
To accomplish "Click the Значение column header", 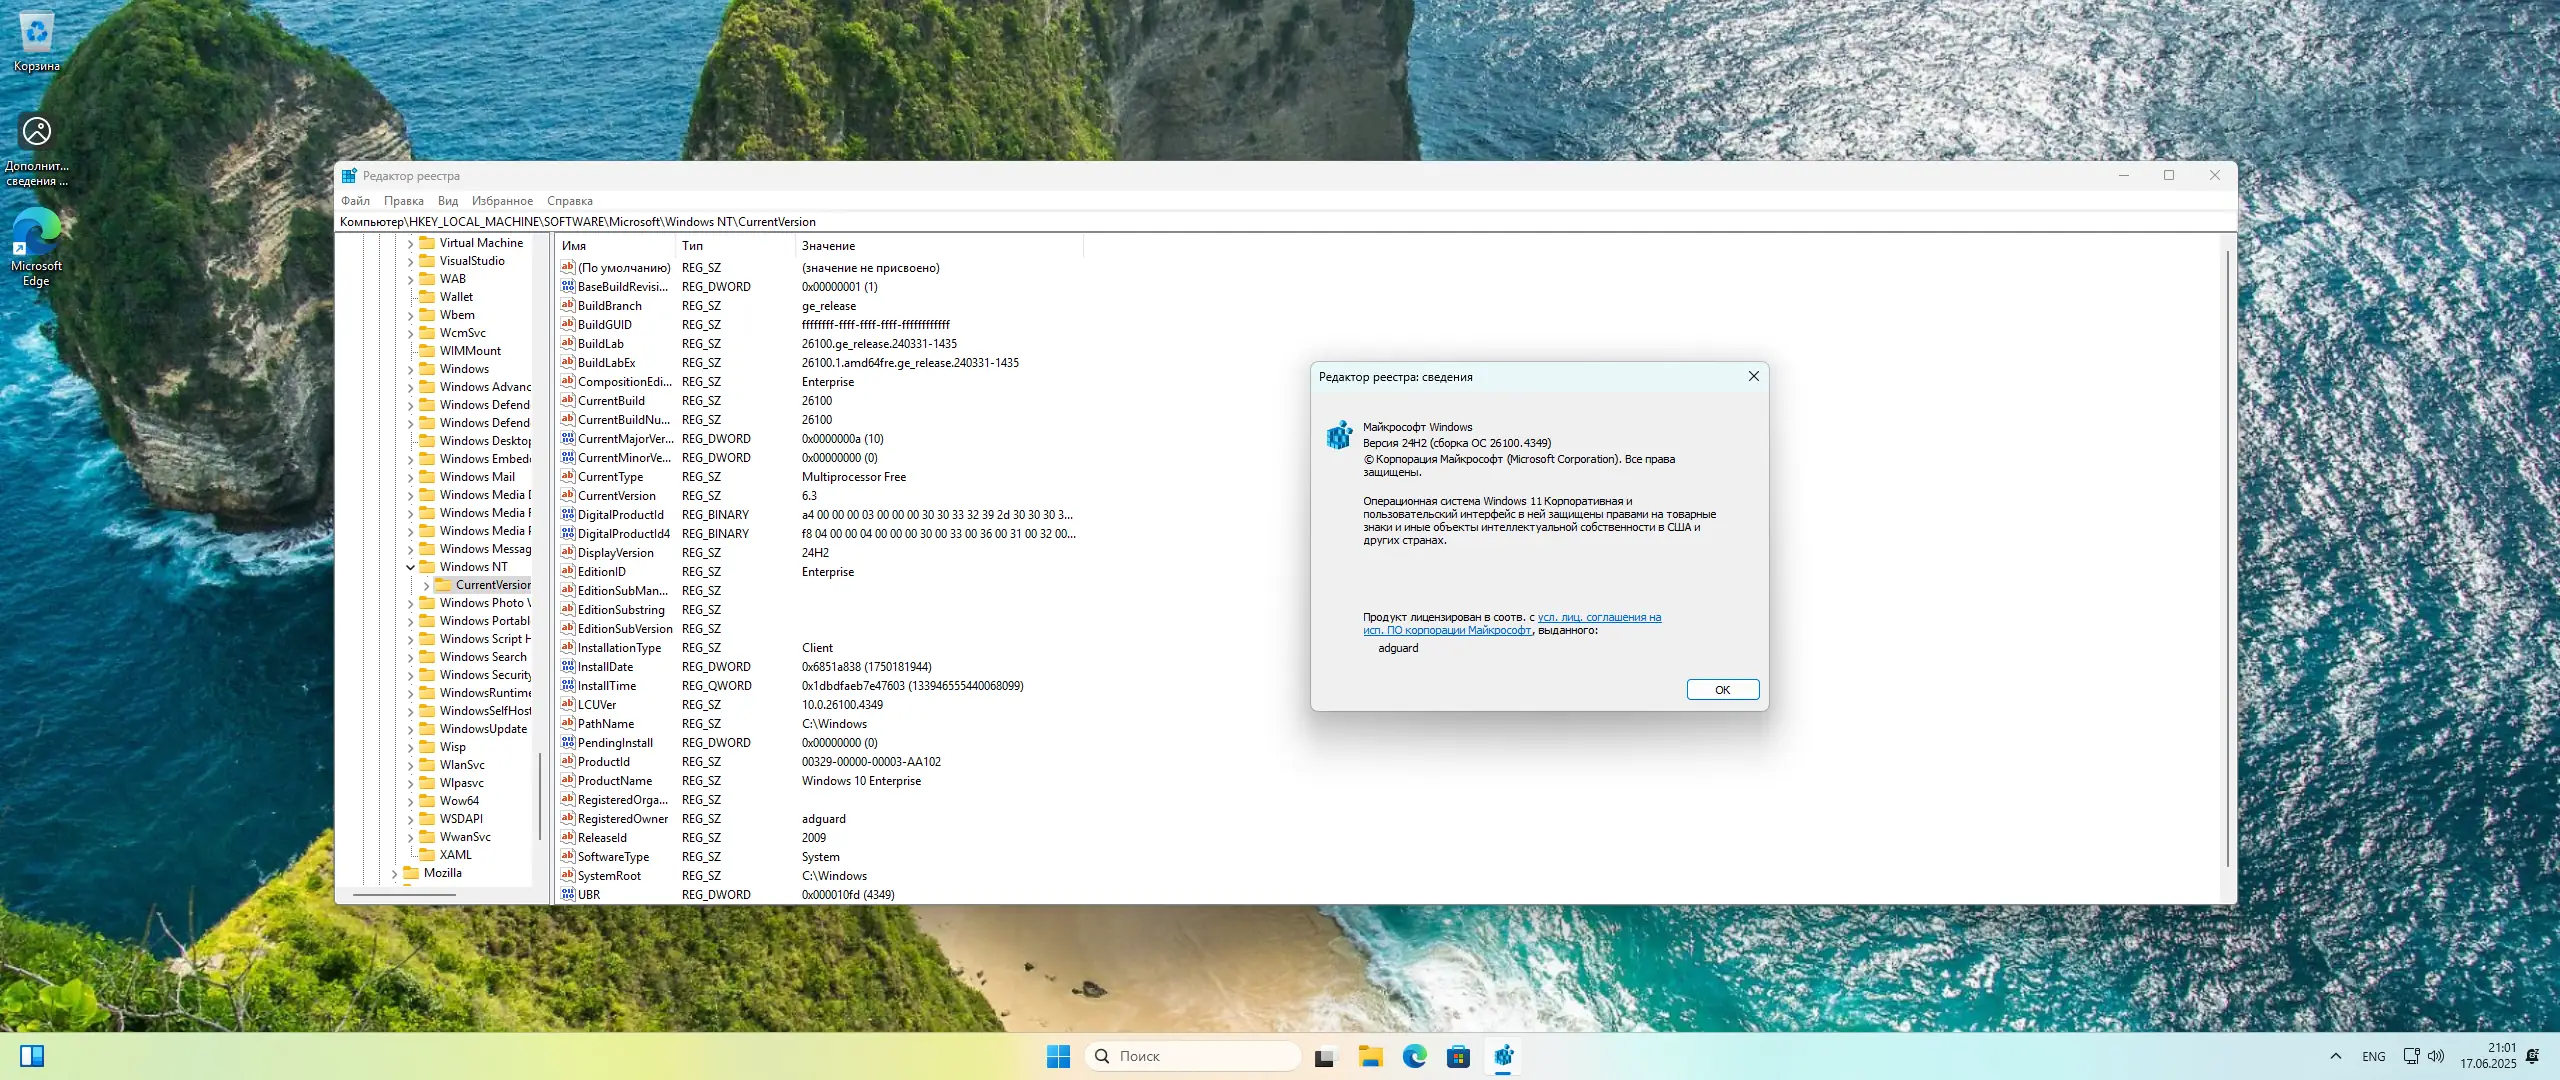I will tap(828, 246).
